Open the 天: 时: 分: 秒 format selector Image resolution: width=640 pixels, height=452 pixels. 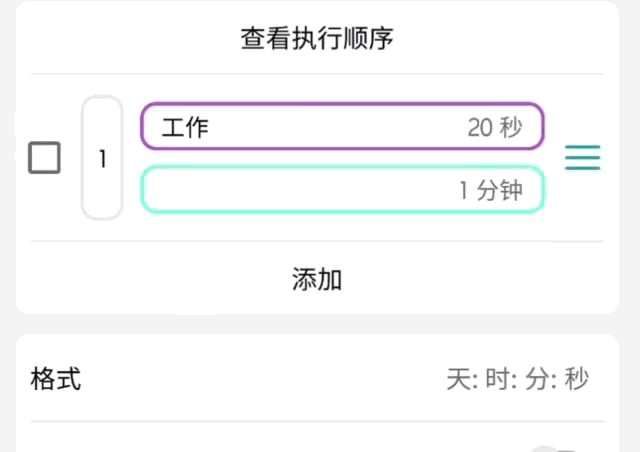tap(517, 379)
